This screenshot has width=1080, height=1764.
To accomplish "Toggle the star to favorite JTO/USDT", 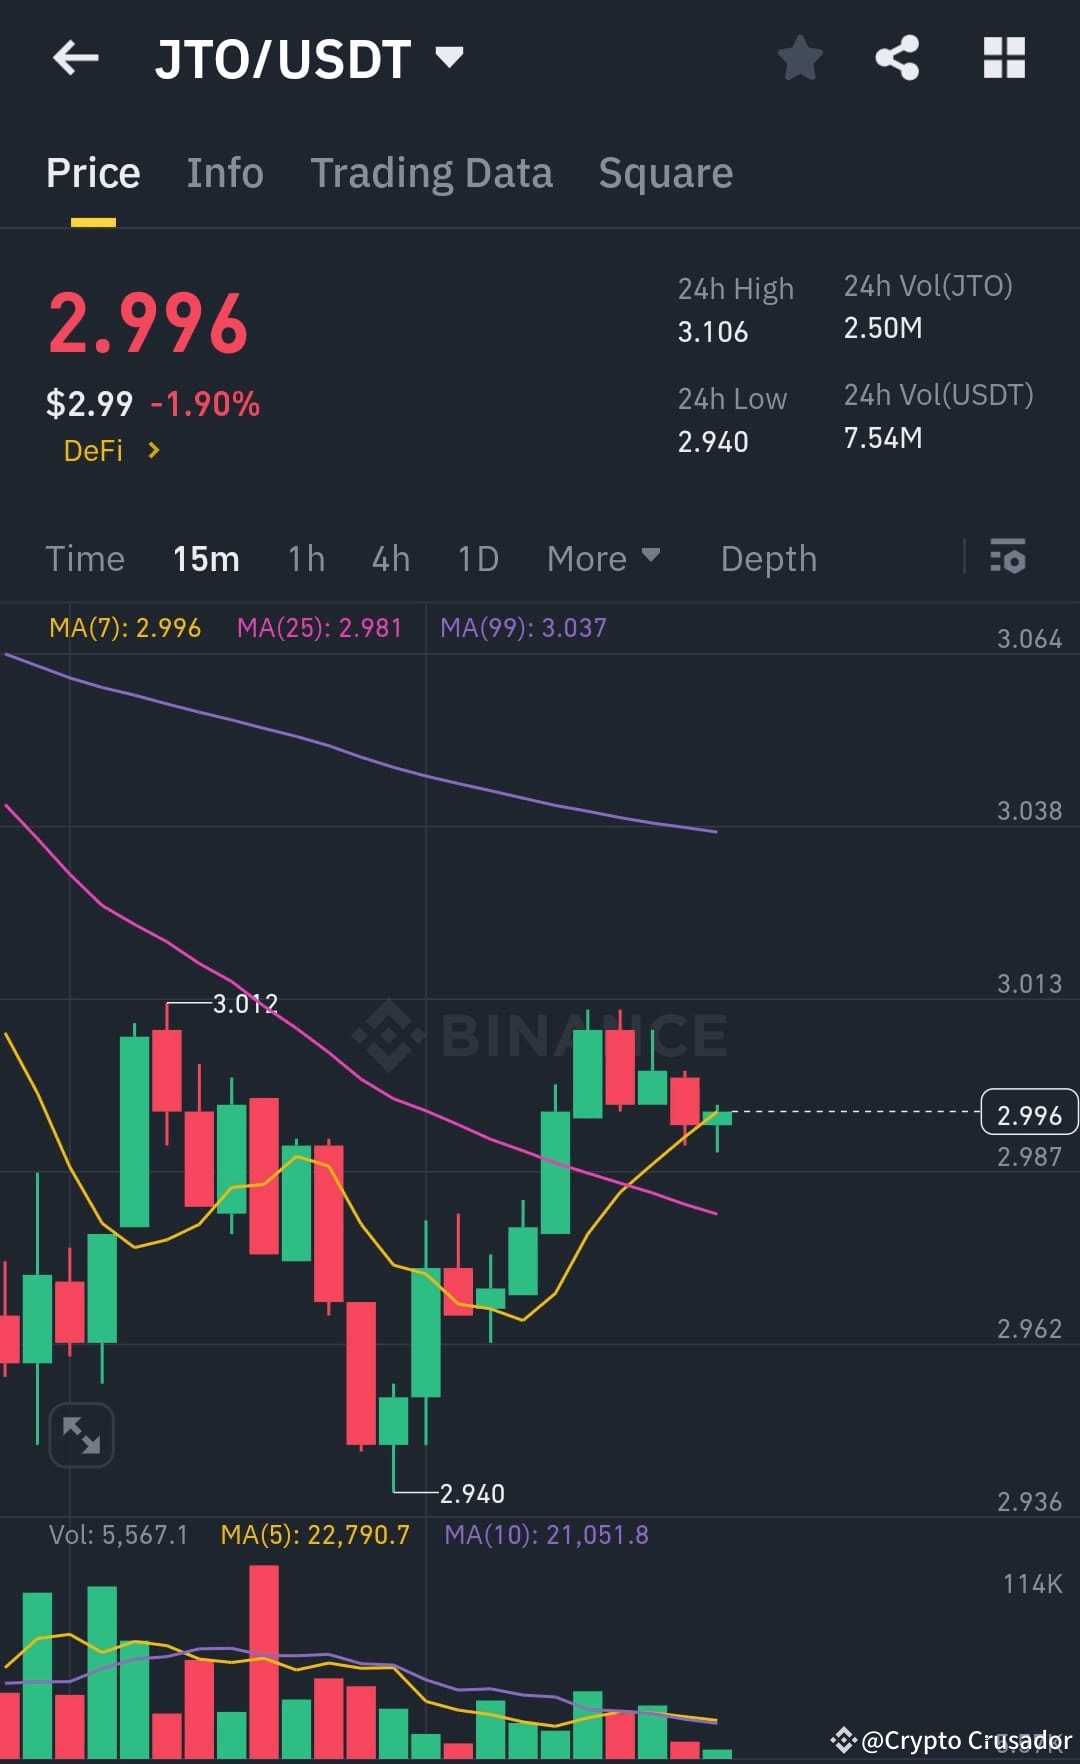I will tap(800, 58).
